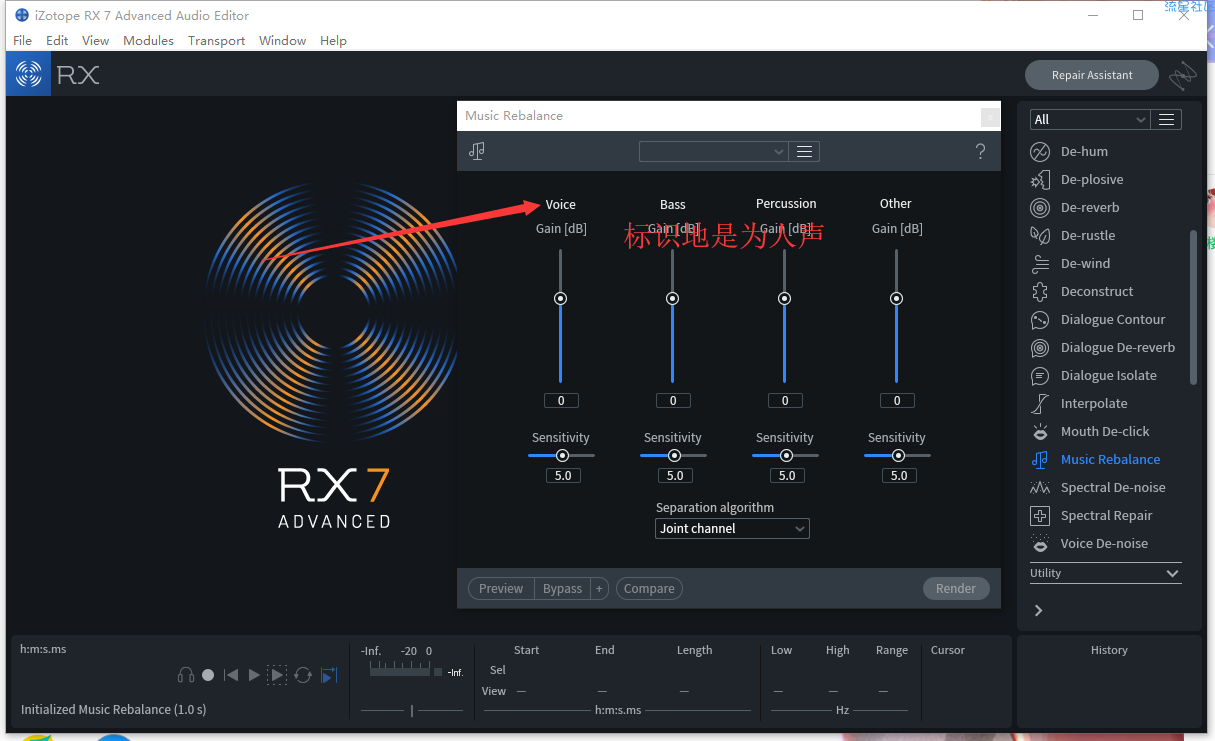Rewind to the start of the file

[x=231, y=675]
